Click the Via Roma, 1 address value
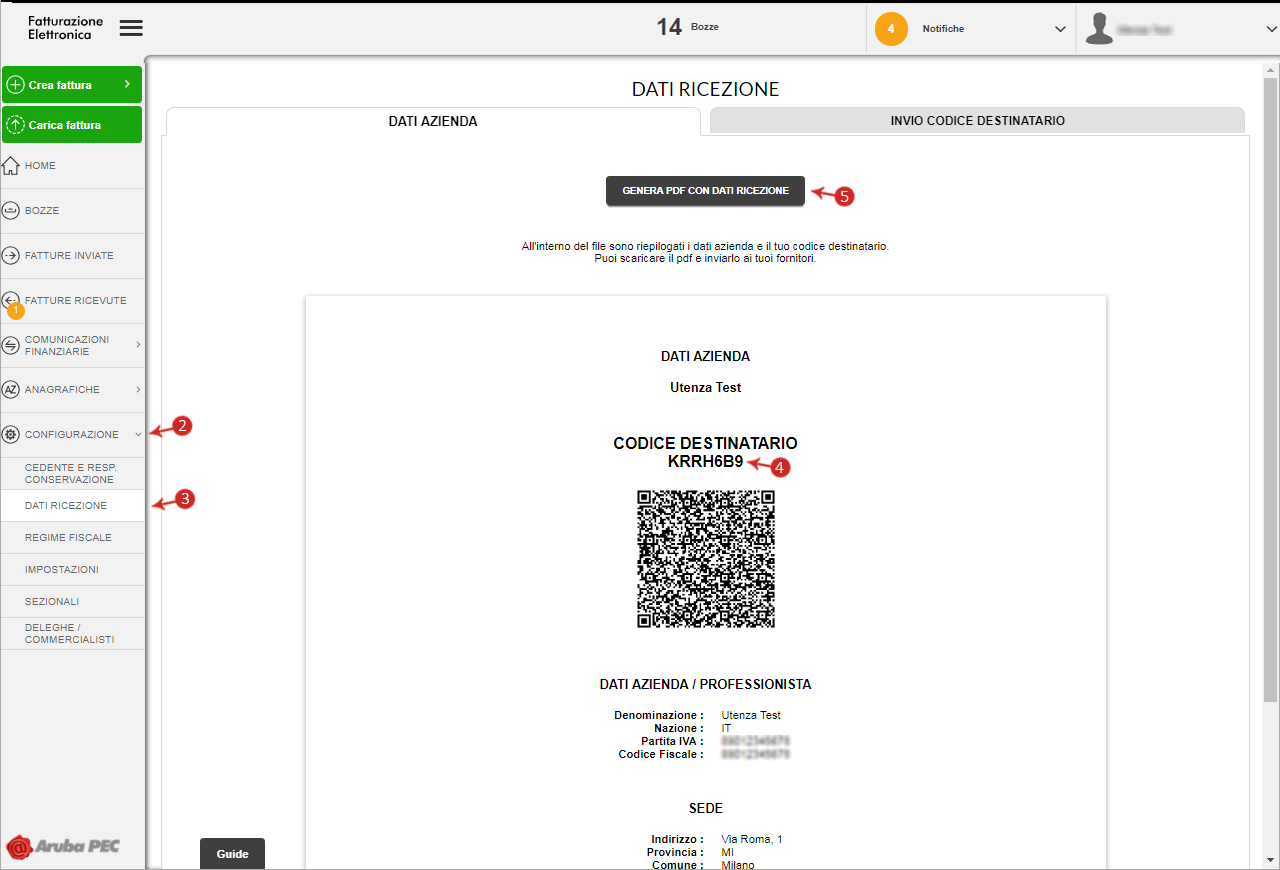 pos(752,839)
